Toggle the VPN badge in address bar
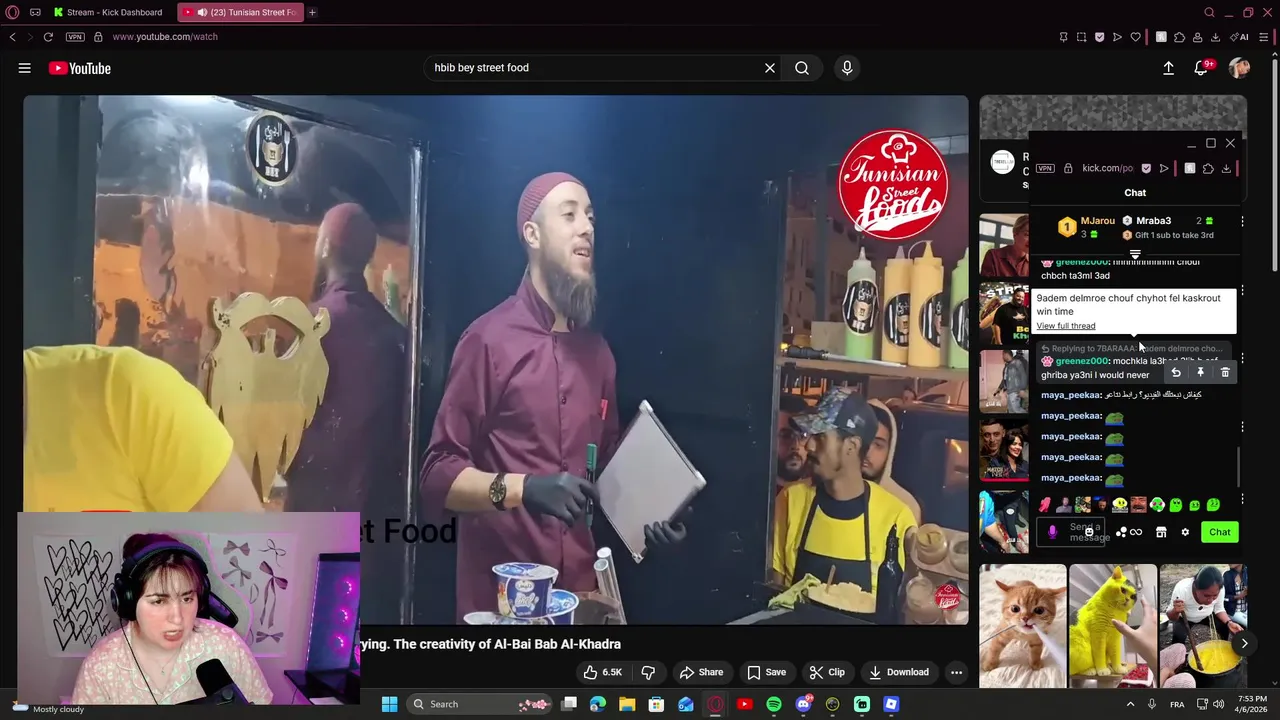 (x=75, y=37)
